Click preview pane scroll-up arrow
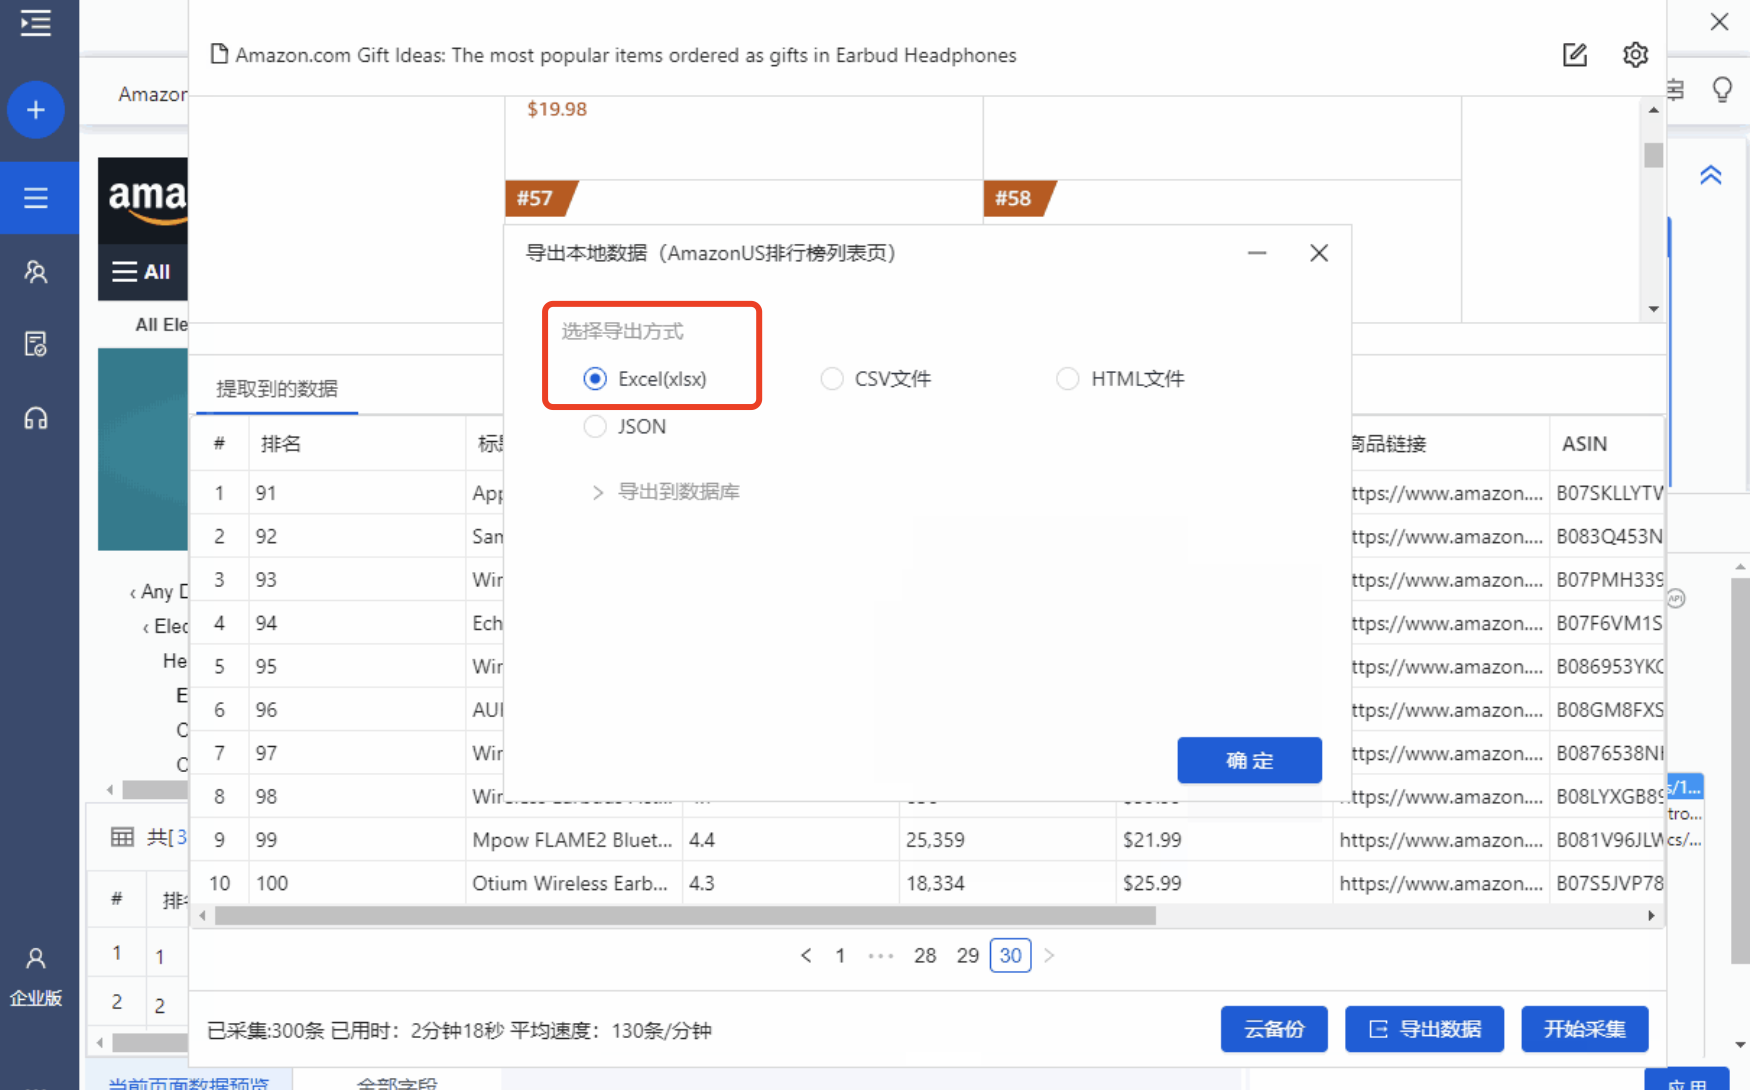Image resolution: width=1750 pixels, height=1090 pixels. pyautogui.click(x=1654, y=110)
